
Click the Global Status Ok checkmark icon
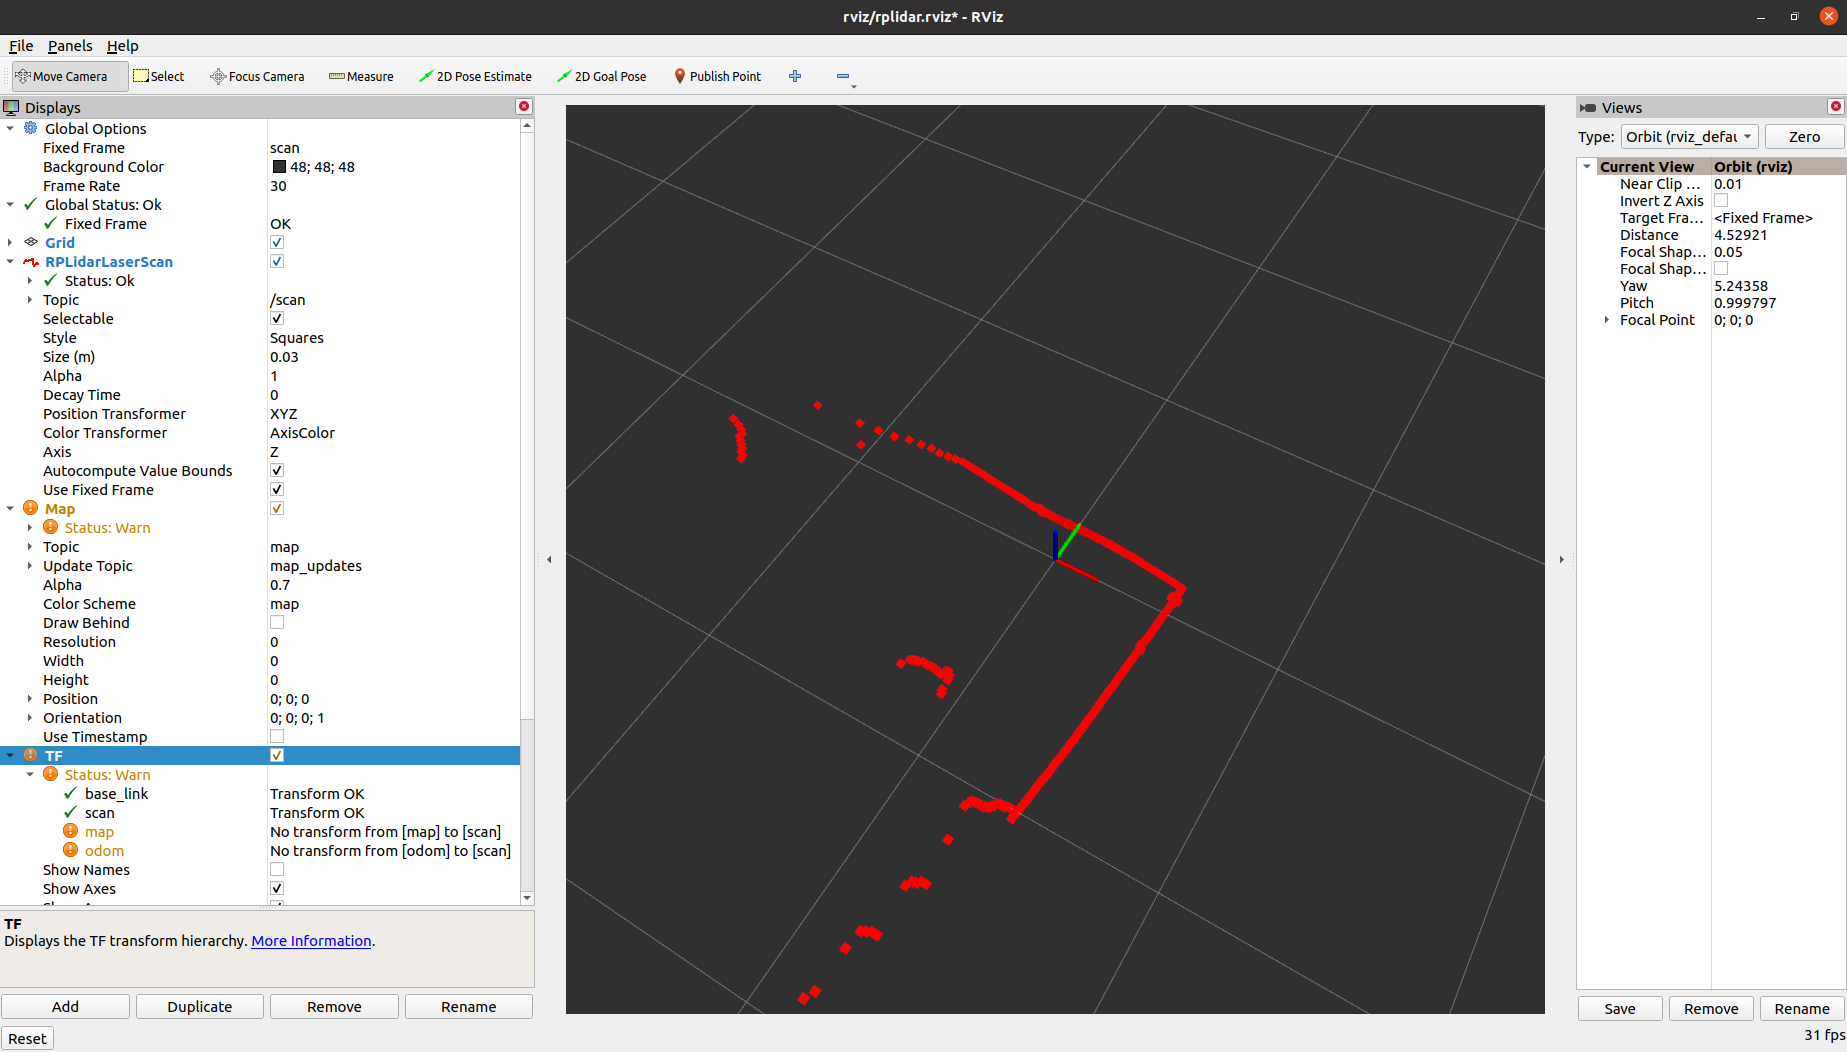click(31, 204)
